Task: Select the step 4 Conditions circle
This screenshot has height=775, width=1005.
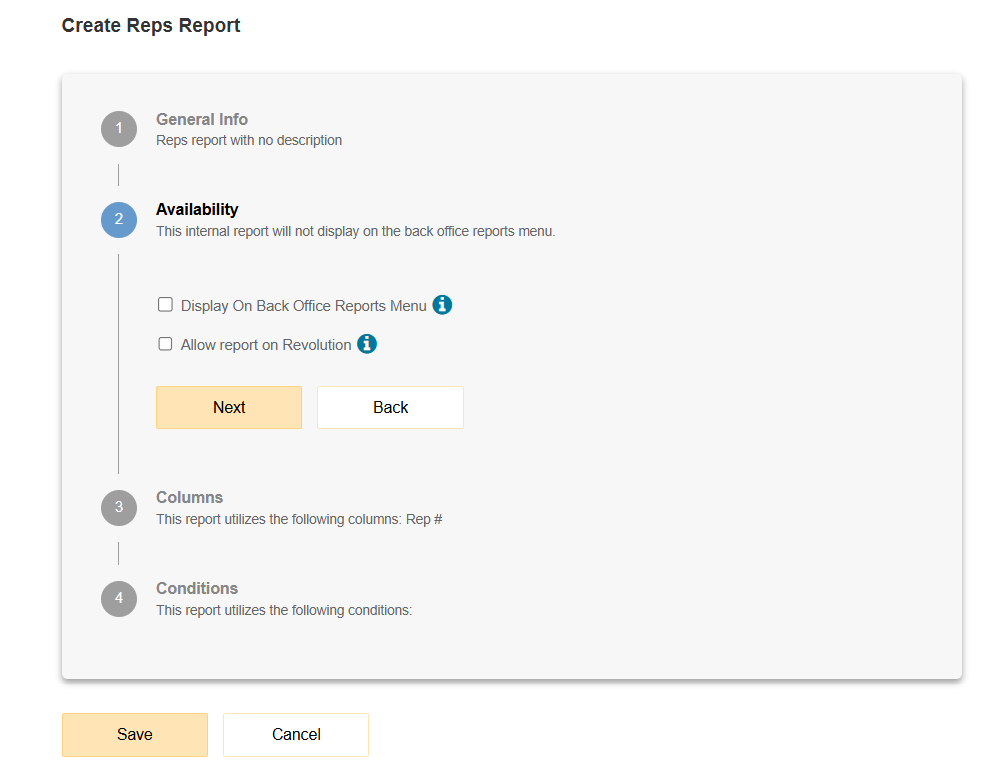Action: pyautogui.click(x=118, y=598)
